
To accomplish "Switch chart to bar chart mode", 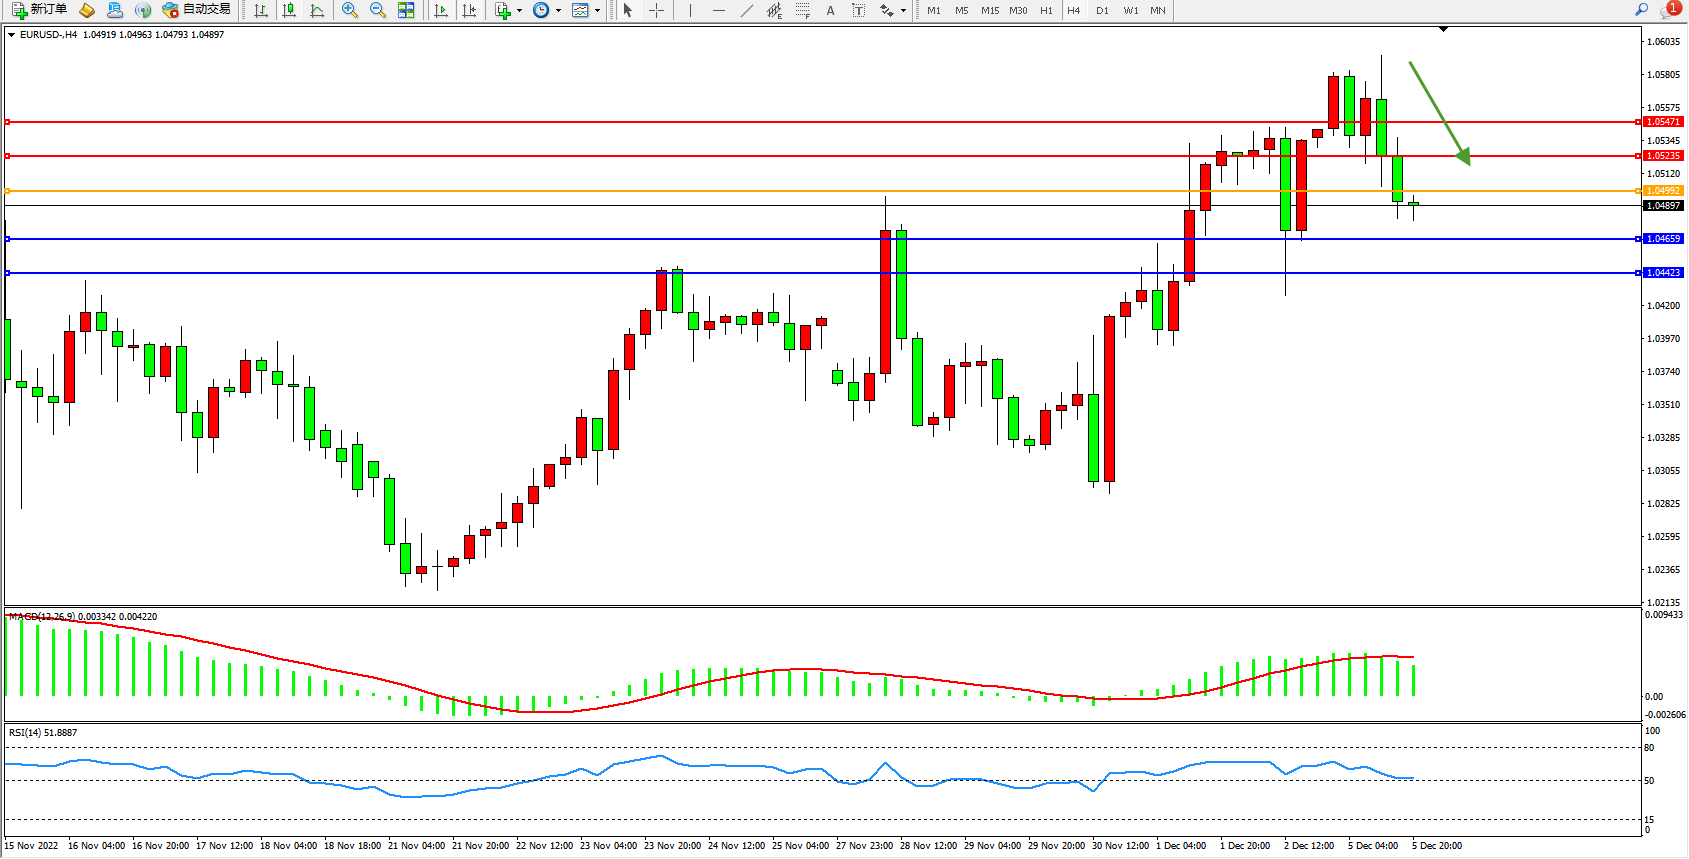I will 261,10.
